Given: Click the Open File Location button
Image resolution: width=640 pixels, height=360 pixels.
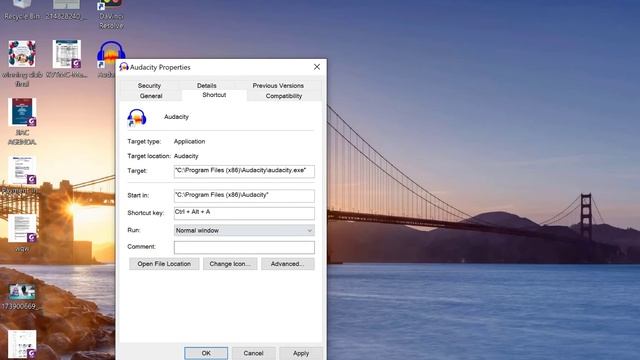Looking at the screenshot, I should pyautogui.click(x=164, y=264).
